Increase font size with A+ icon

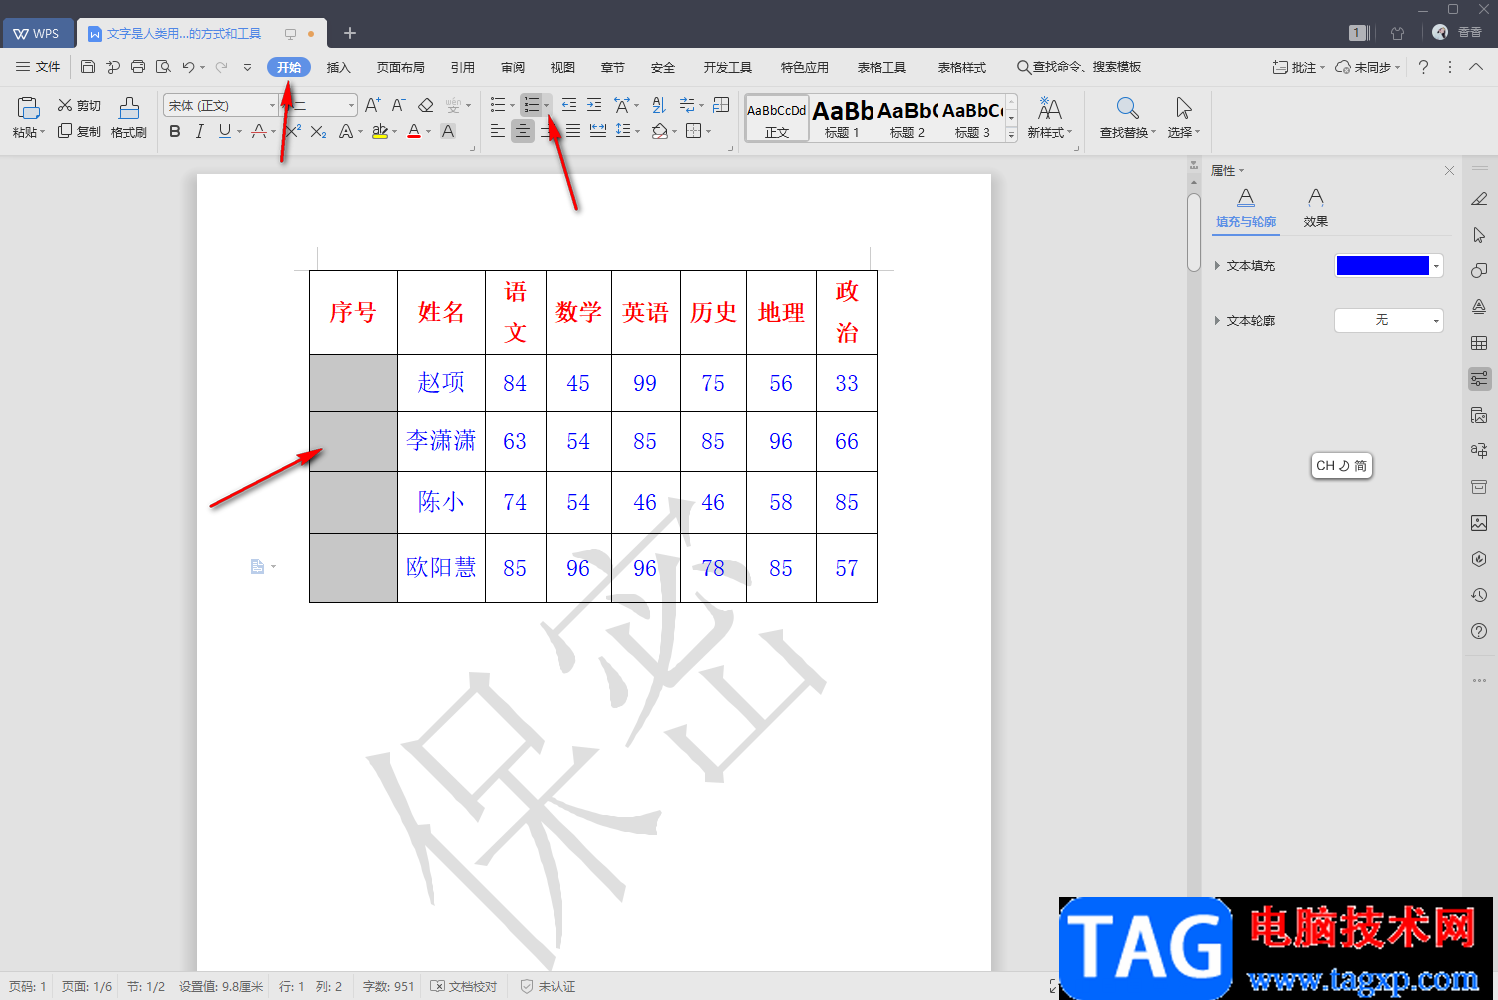pyautogui.click(x=372, y=105)
